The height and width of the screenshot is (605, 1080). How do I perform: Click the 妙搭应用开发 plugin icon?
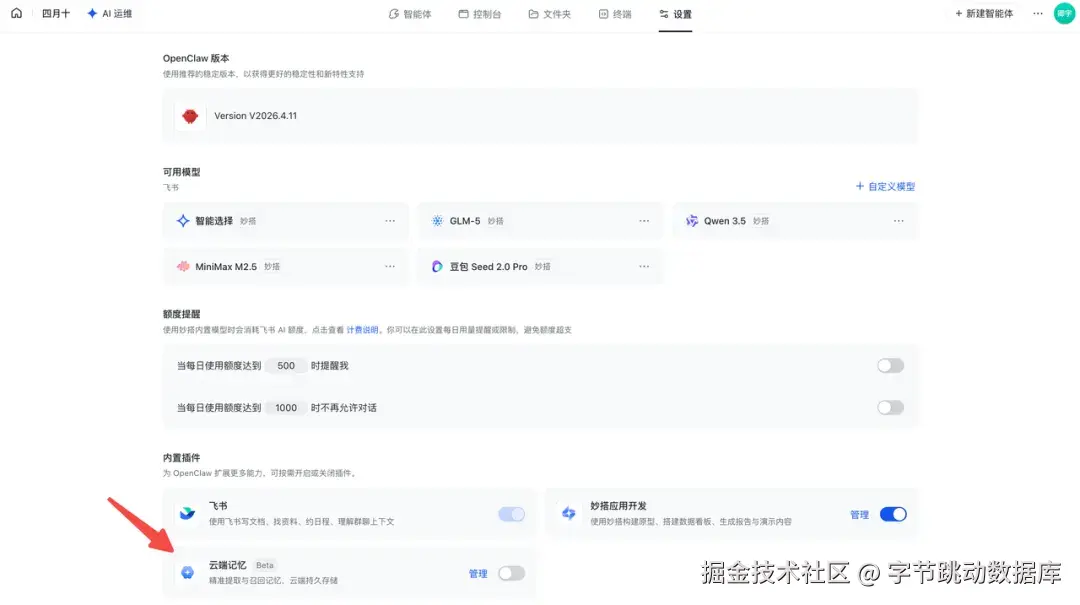pos(568,513)
